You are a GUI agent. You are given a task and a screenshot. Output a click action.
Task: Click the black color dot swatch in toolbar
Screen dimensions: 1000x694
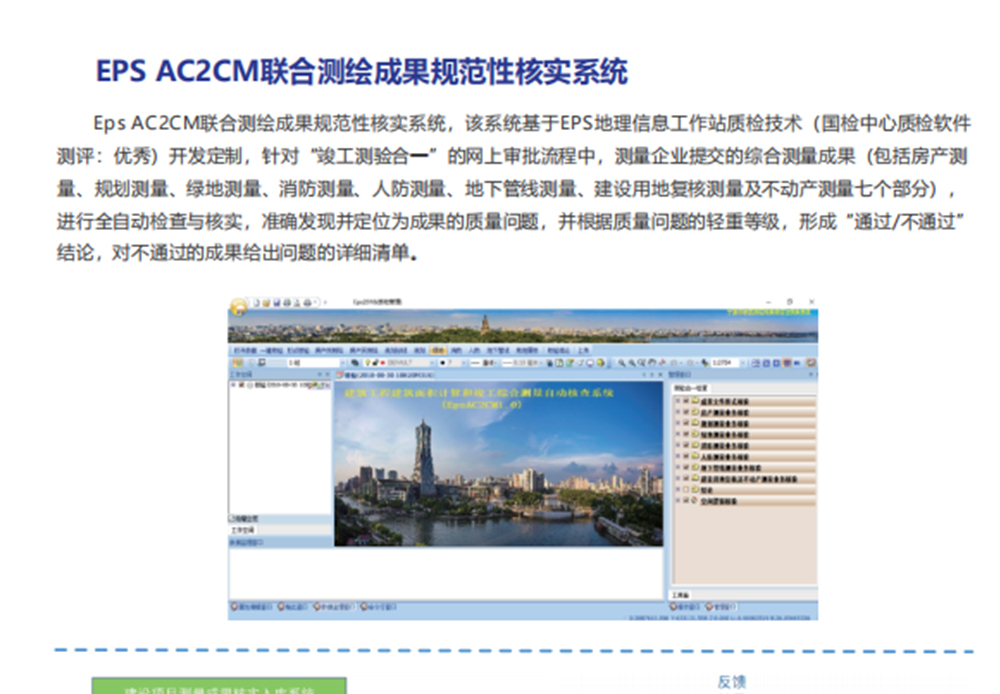click(443, 363)
